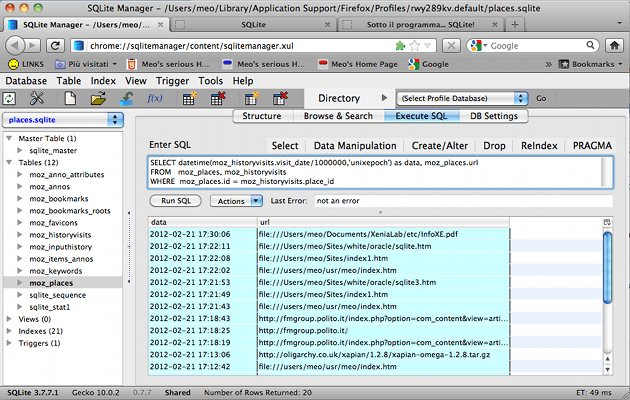Viewport: 630px width, 400px height.
Task: Open the Actions dropdown button
Action: coord(236,201)
